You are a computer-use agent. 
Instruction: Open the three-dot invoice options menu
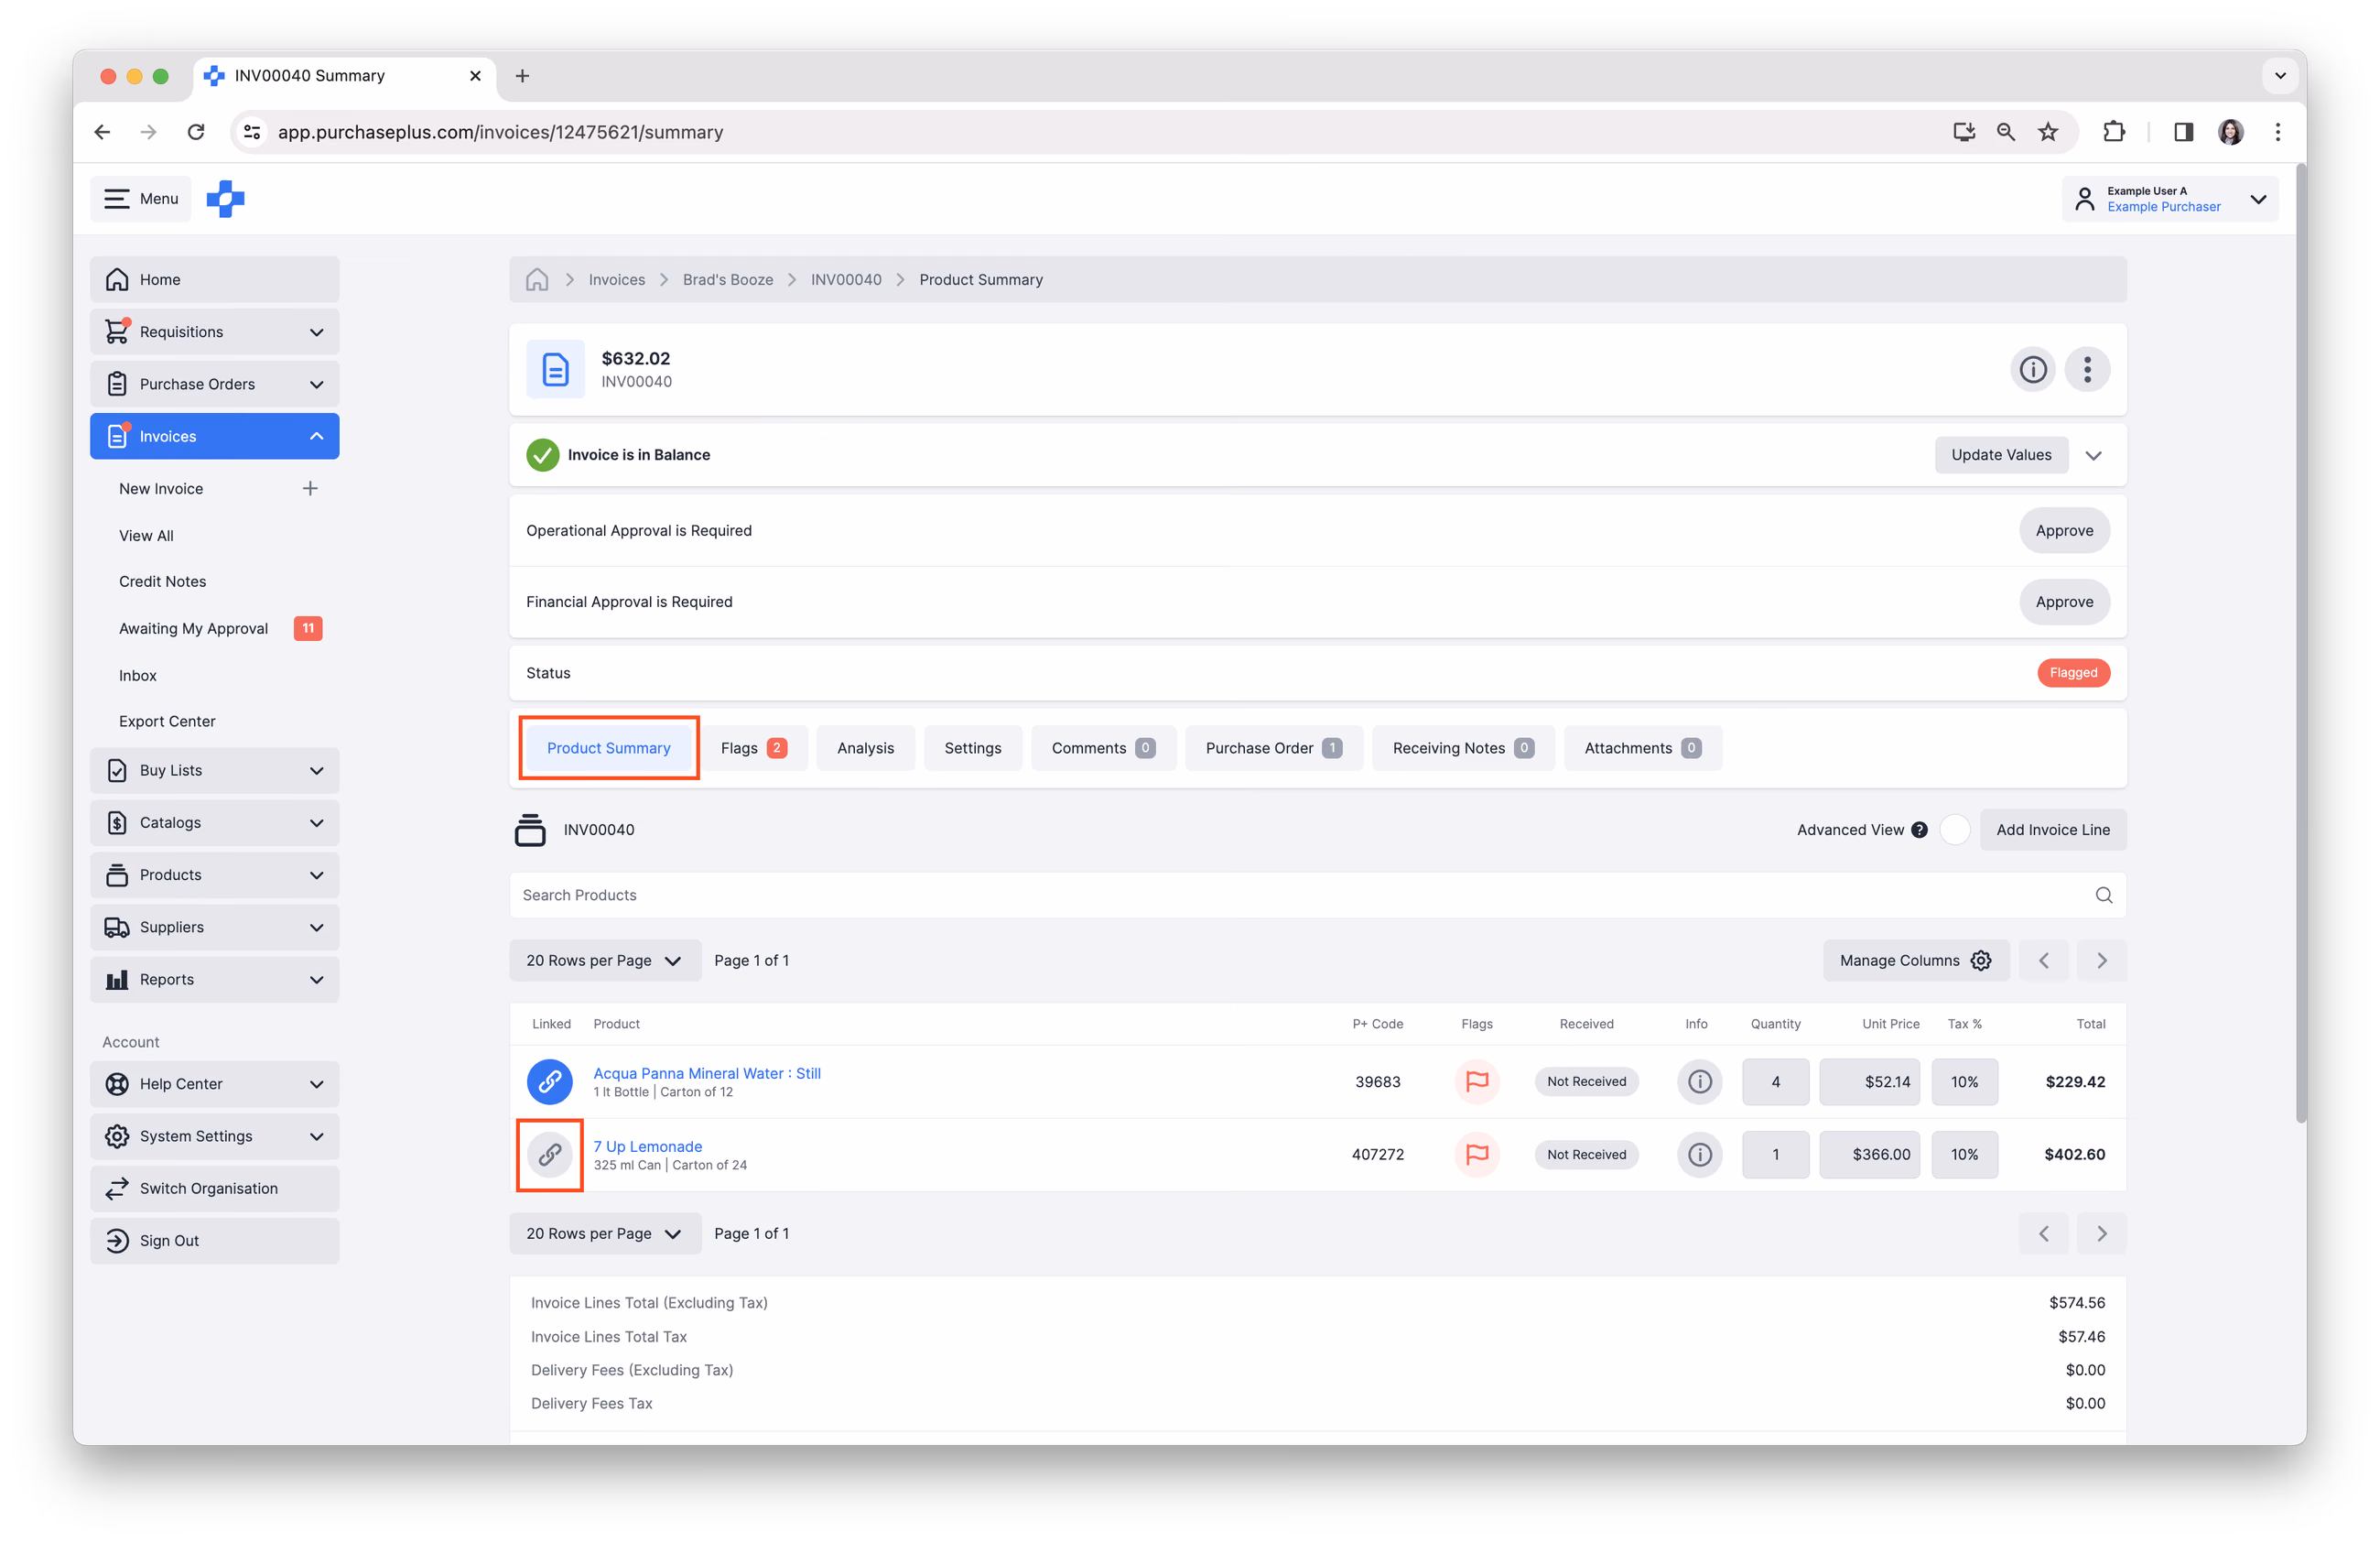coord(2087,369)
